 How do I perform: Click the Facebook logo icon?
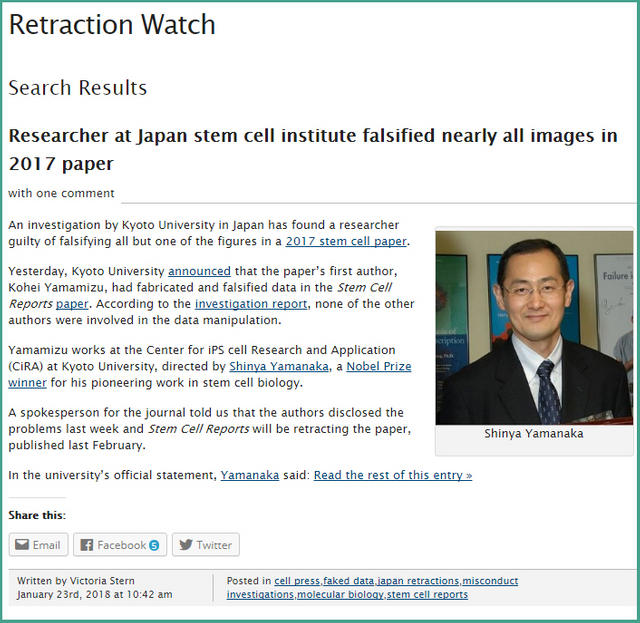pyautogui.click(x=87, y=545)
